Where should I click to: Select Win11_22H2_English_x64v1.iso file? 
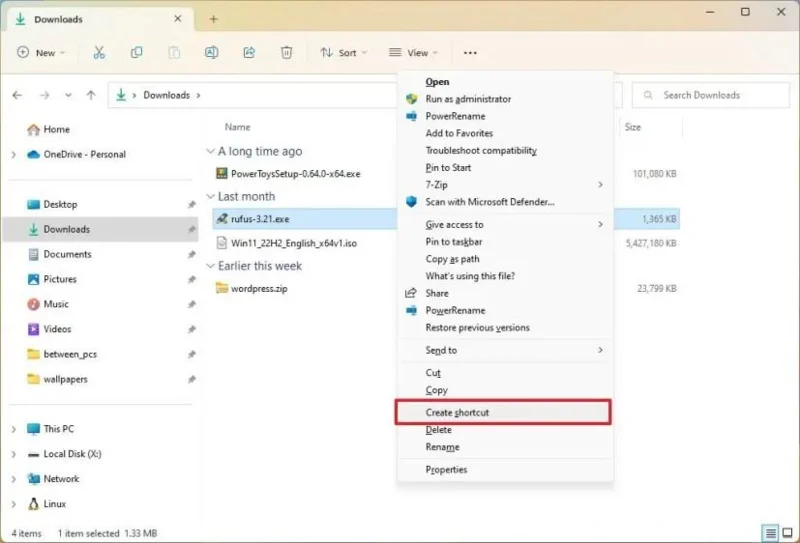pos(293,243)
